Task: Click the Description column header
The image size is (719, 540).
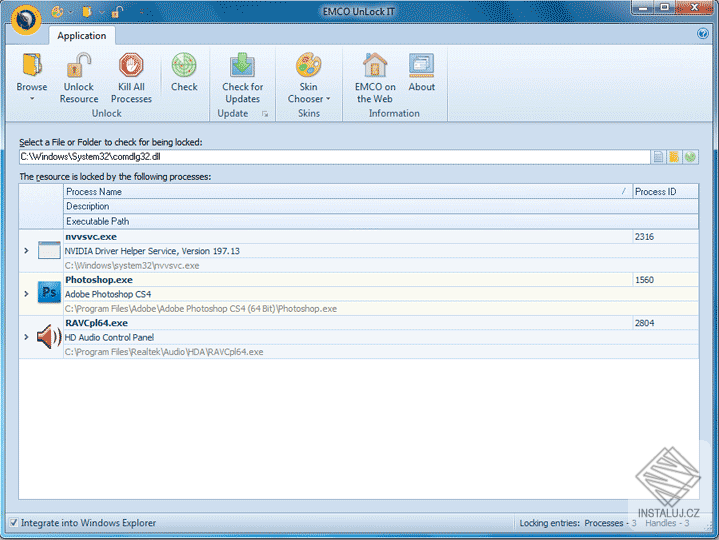Action: (x=381, y=206)
